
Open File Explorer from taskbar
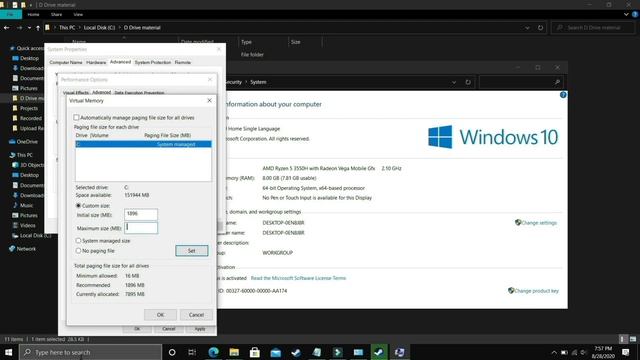coord(234,352)
